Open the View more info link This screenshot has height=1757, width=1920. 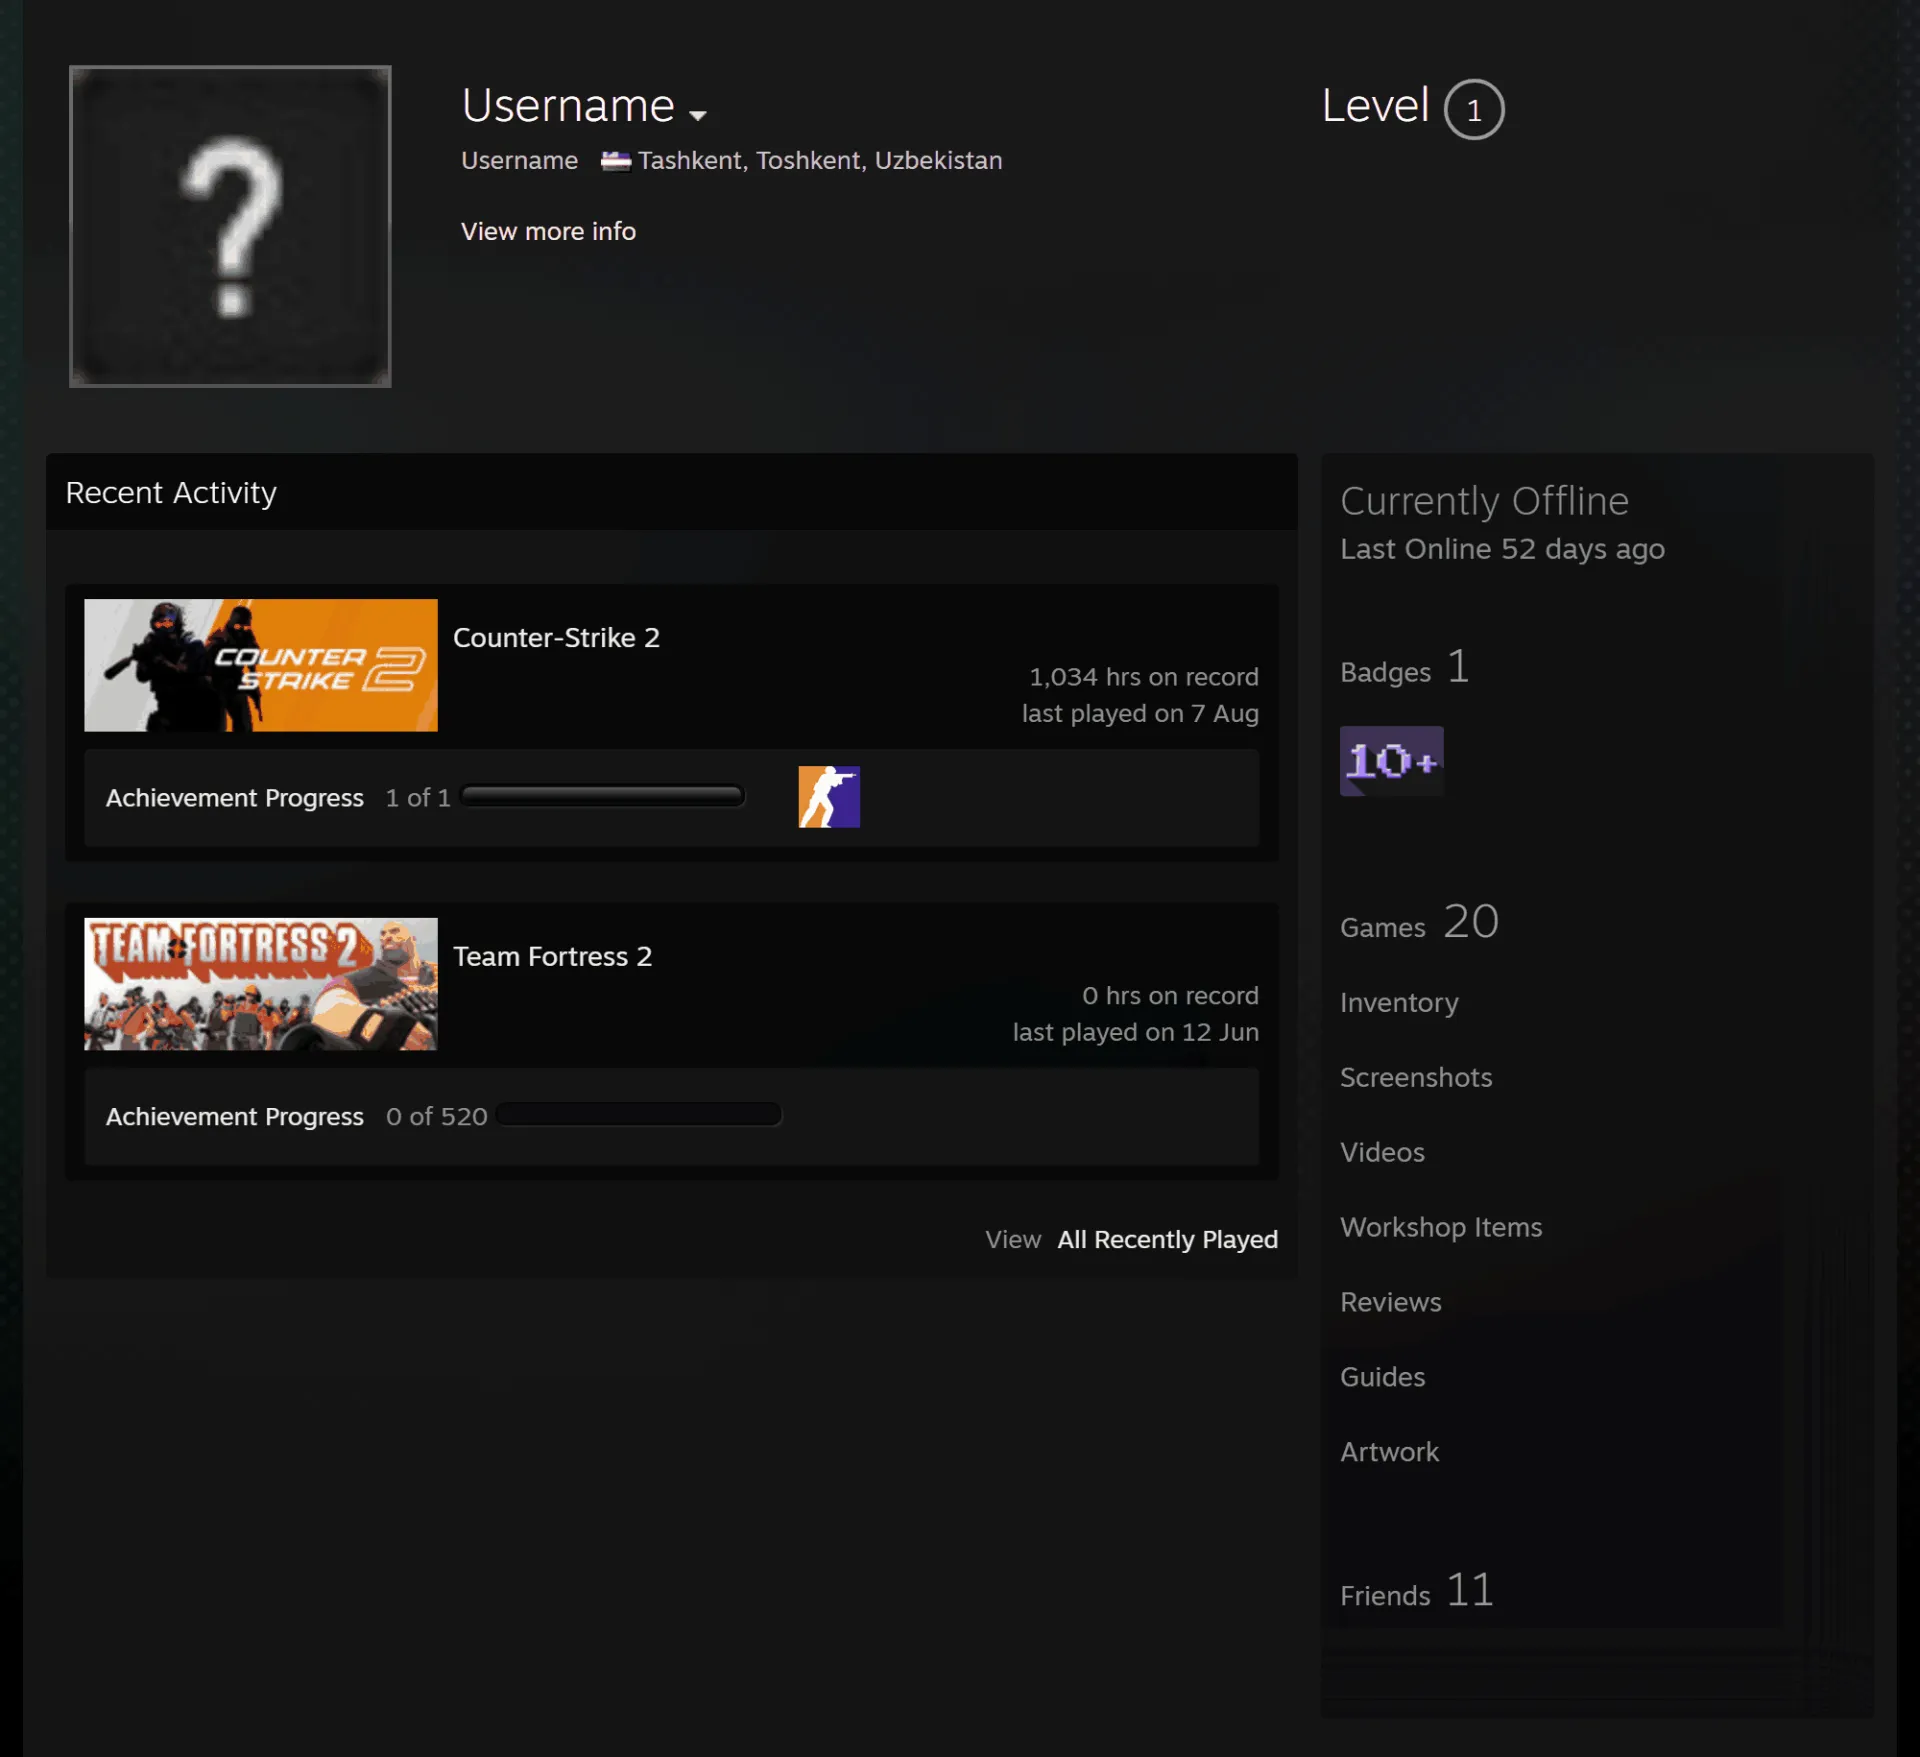click(548, 231)
